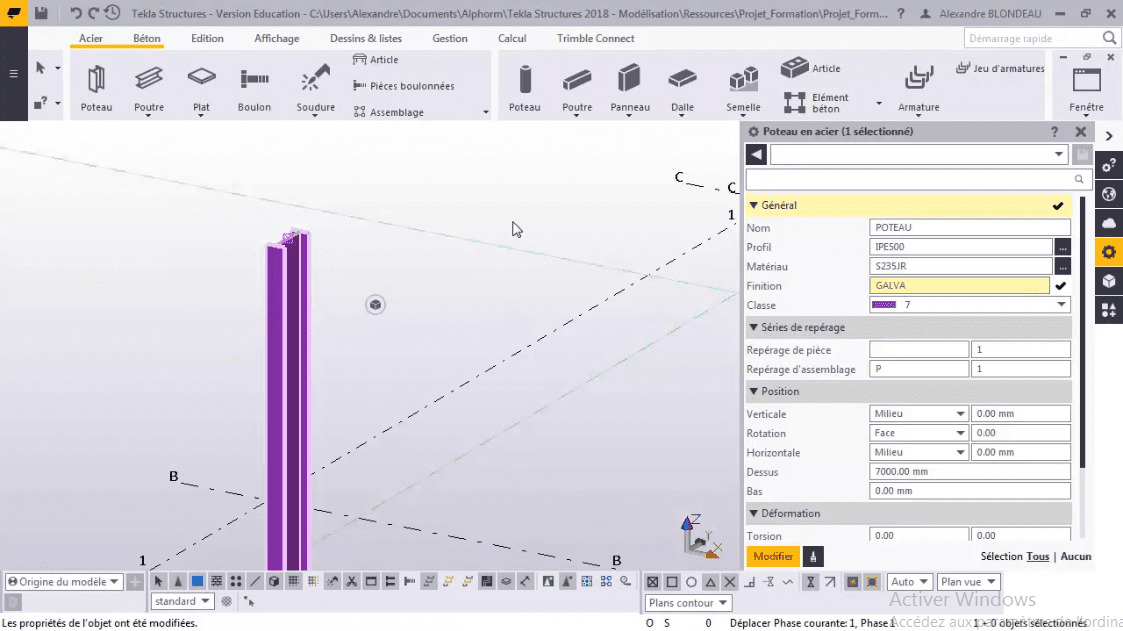Click the Modifier button
This screenshot has height=631, width=1123.
(x=773, y=557)
